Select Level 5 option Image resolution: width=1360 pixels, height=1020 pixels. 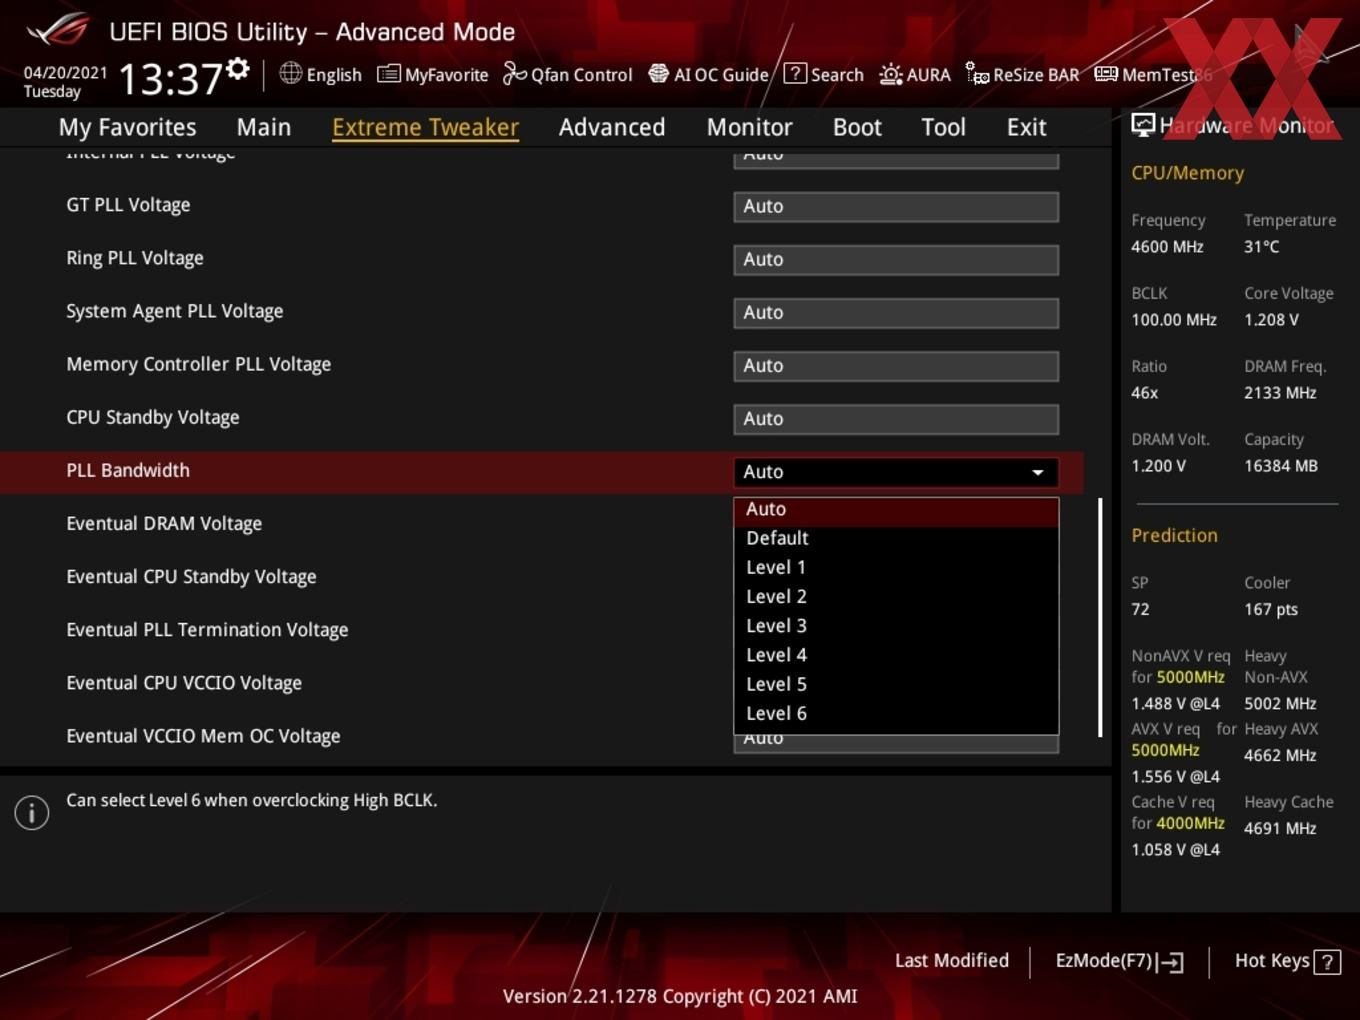[x=896, y=684]
